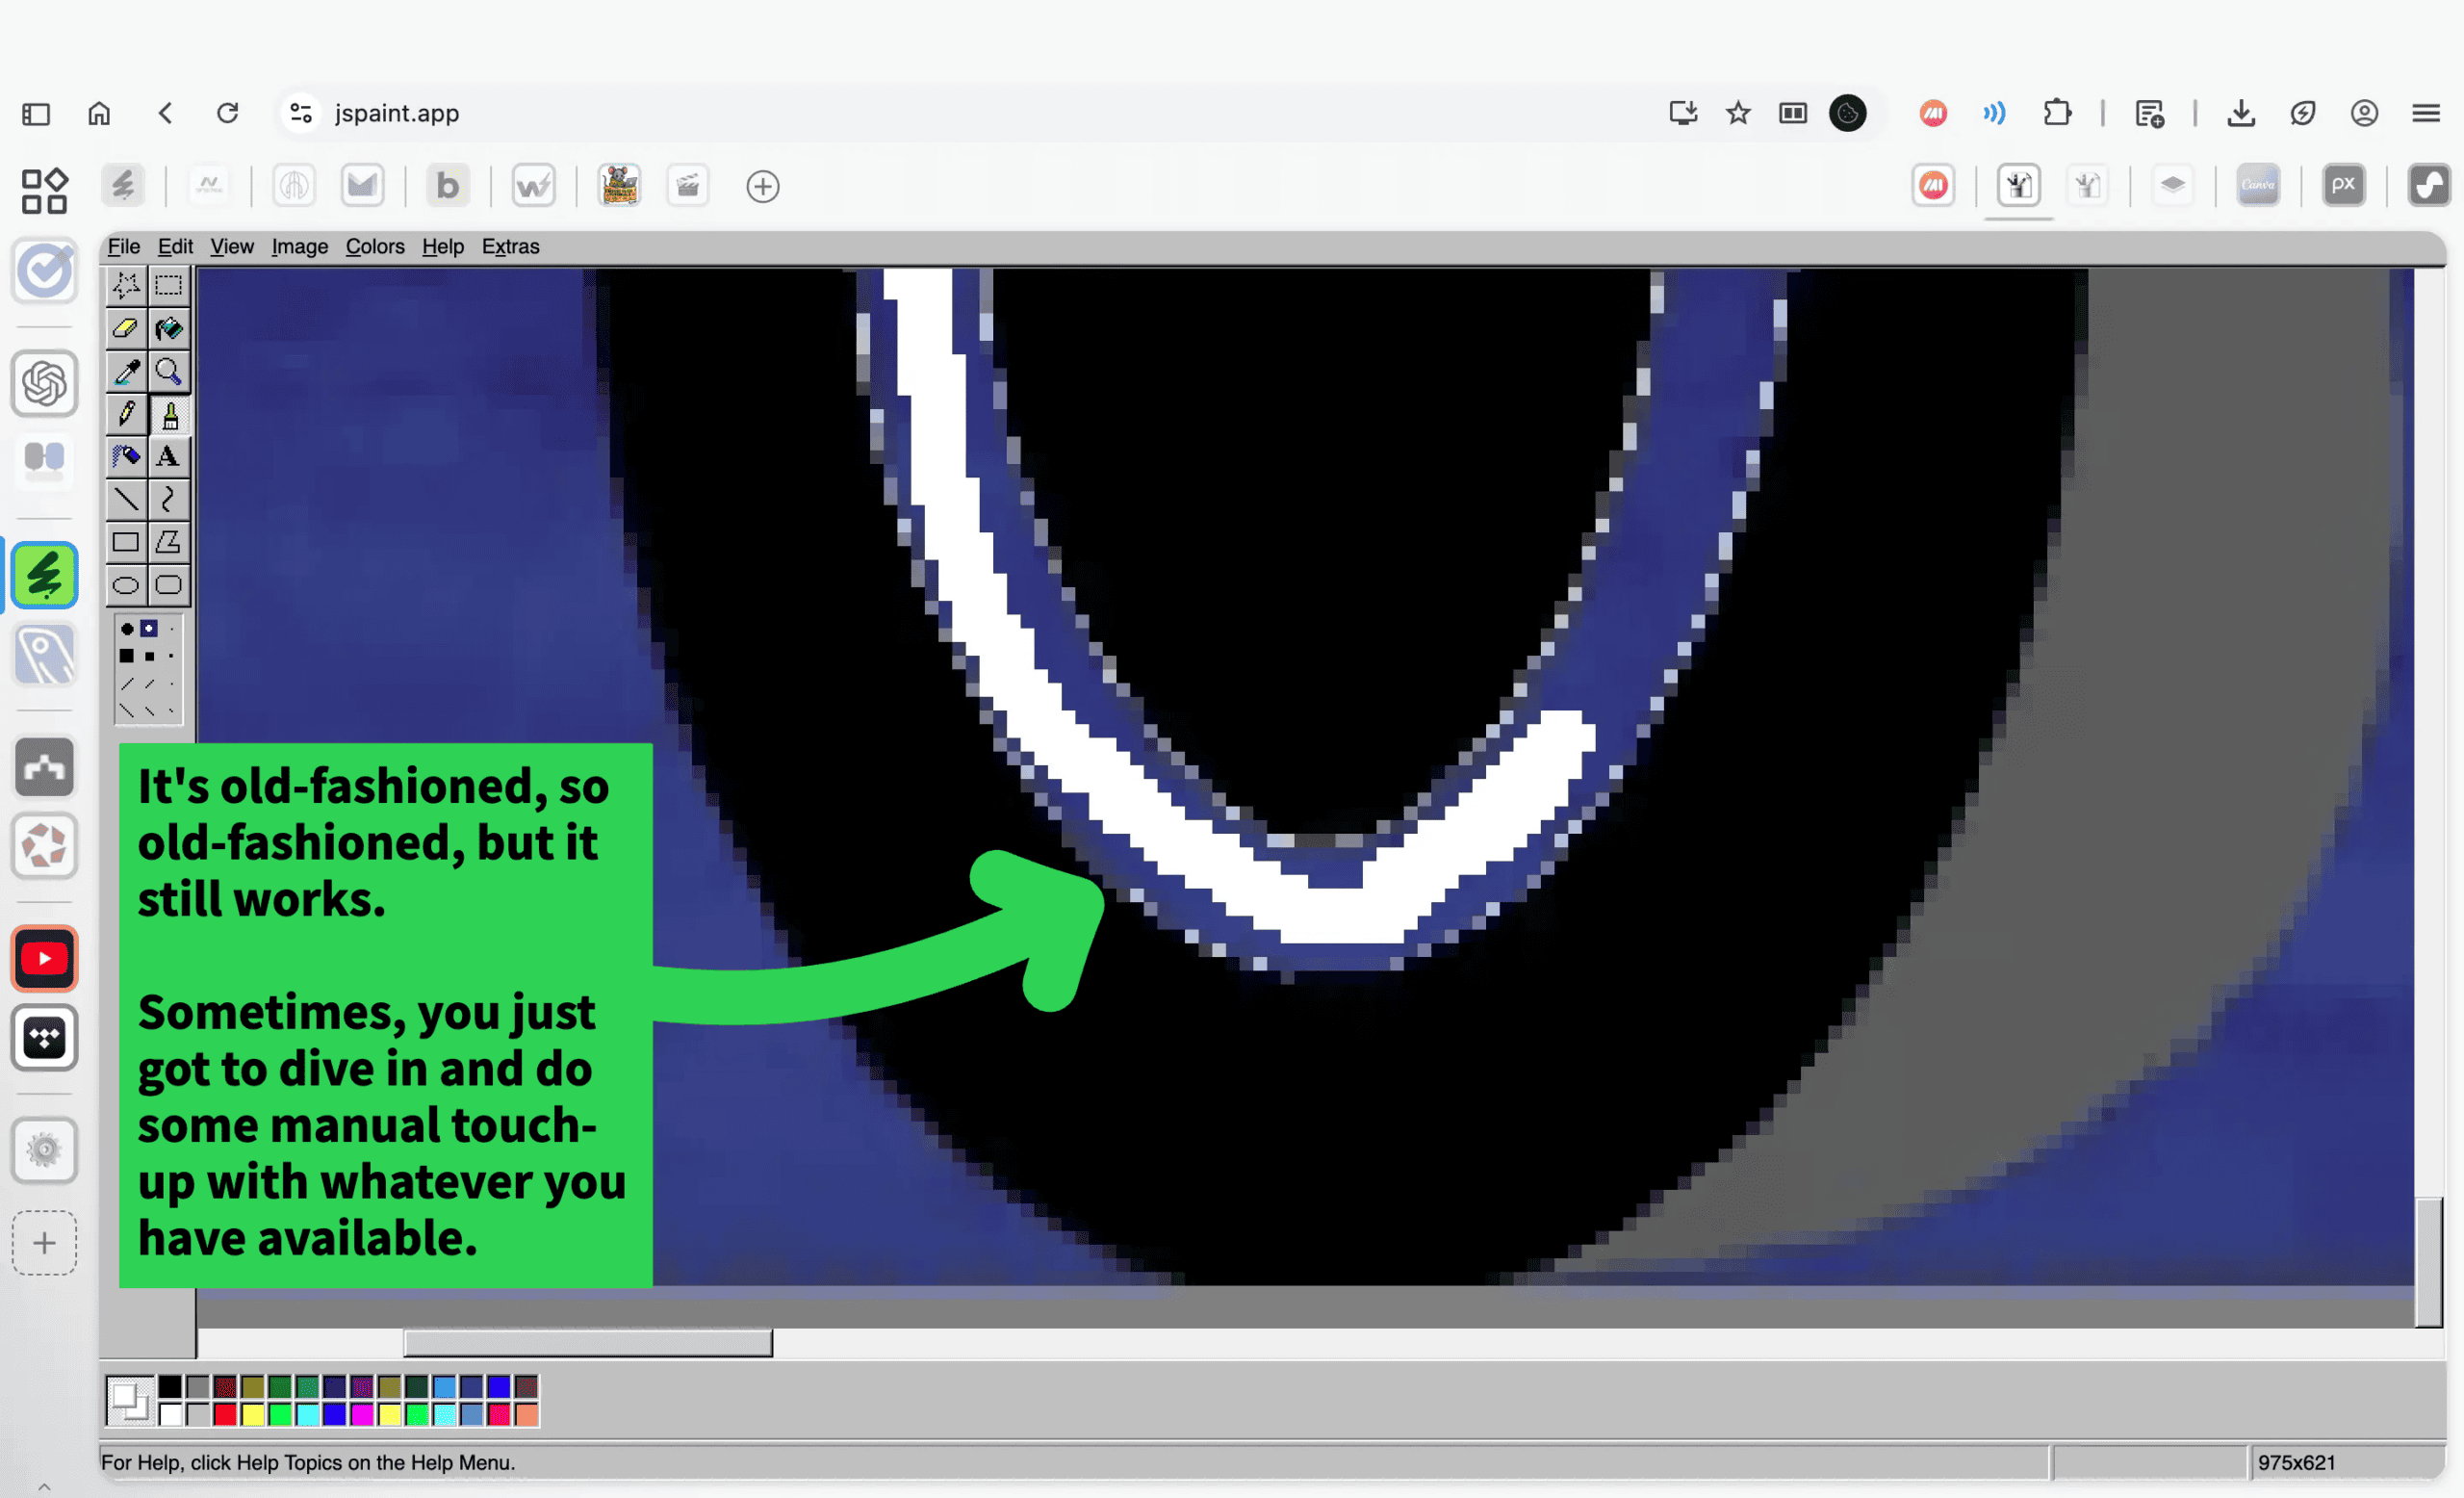2464x1498 pixels.
Task: Choose the Airbrush spray can tool
Action: click(x=126, y=457)
